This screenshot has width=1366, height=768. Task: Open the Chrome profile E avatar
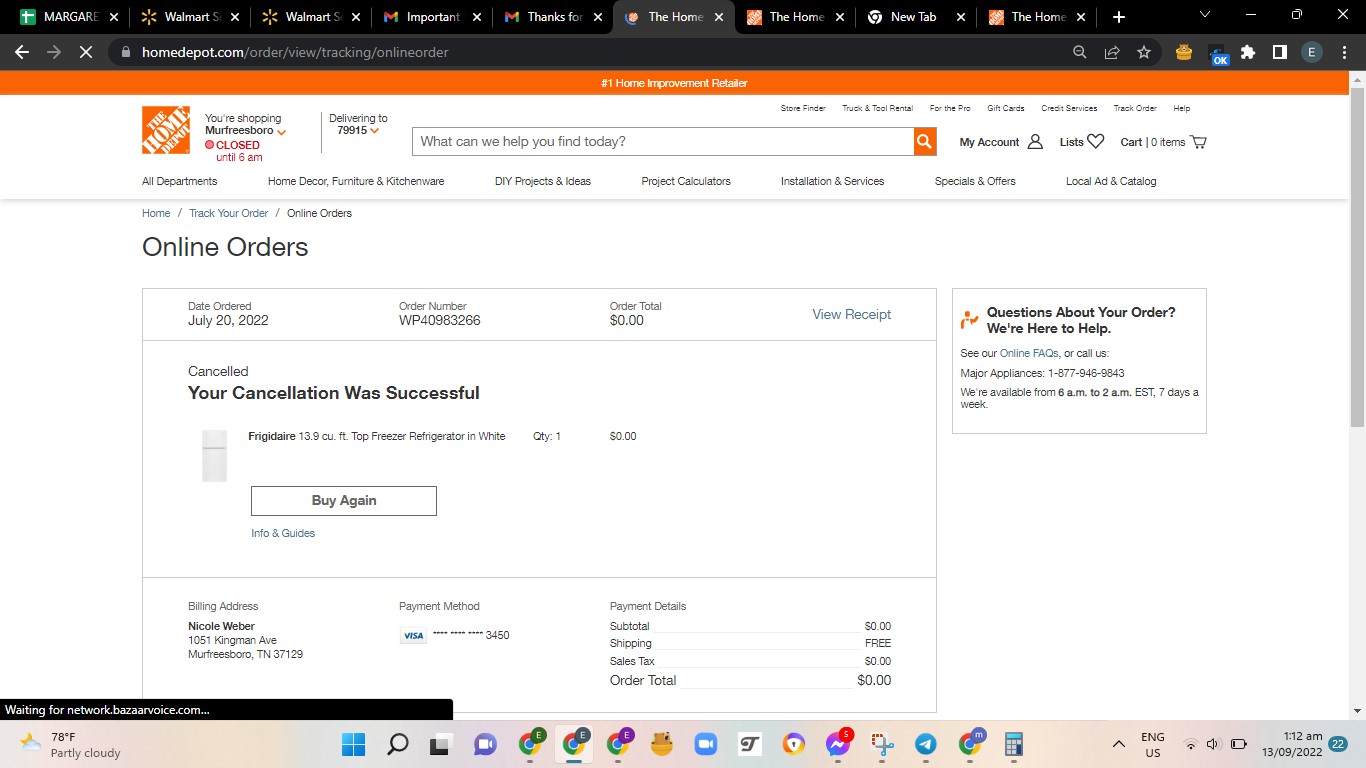pos(1312,52)
